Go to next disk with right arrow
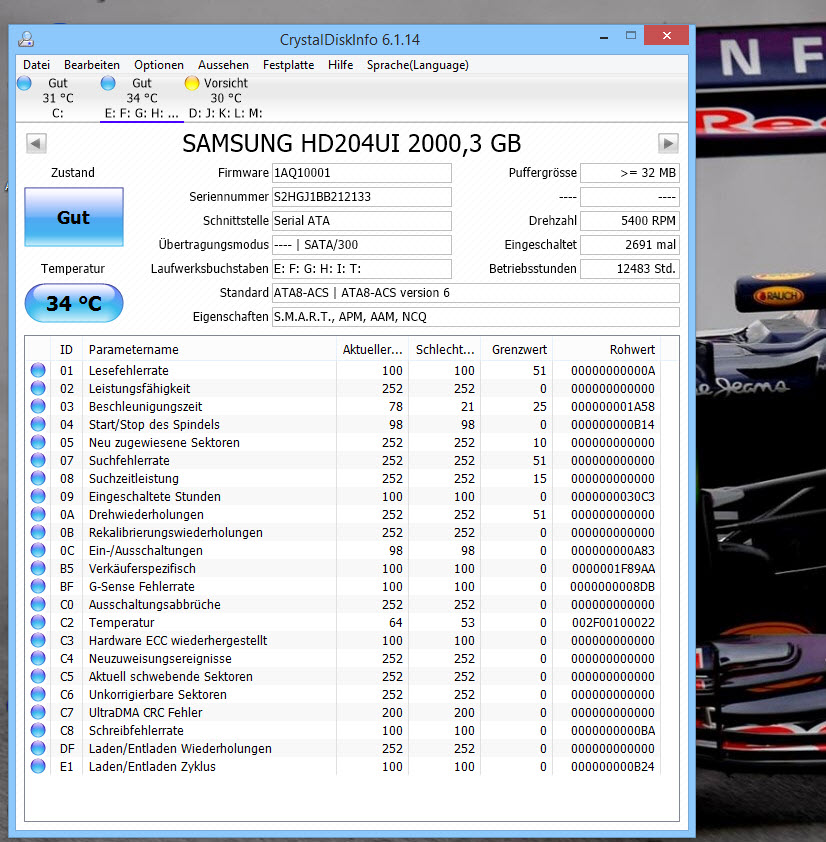 (668, 143)
